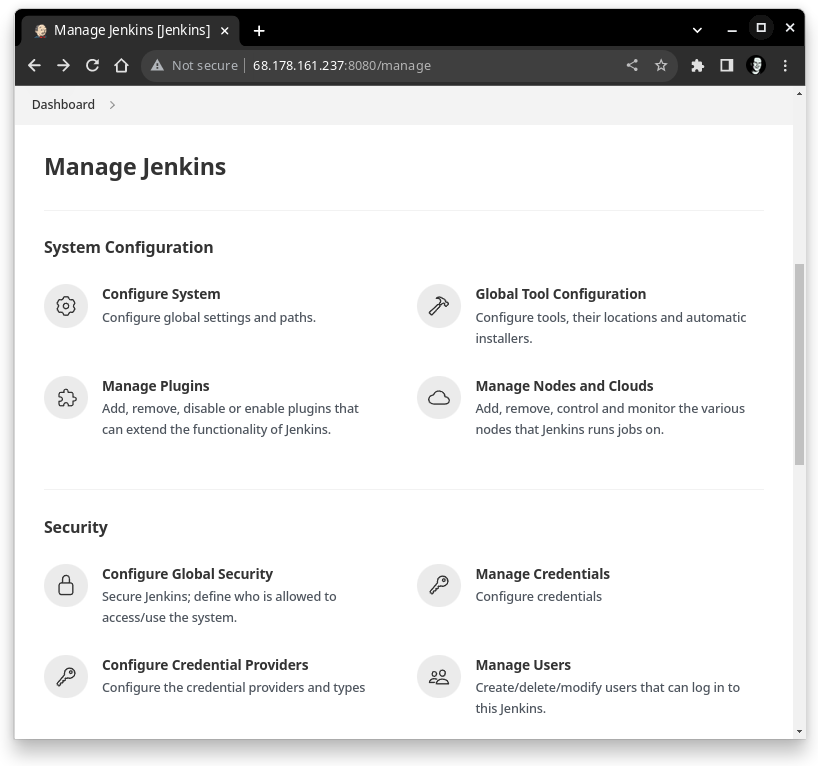This screenshot has height=766, width=818.
Task: Open a new browser tab
Action: pos(259,30)
